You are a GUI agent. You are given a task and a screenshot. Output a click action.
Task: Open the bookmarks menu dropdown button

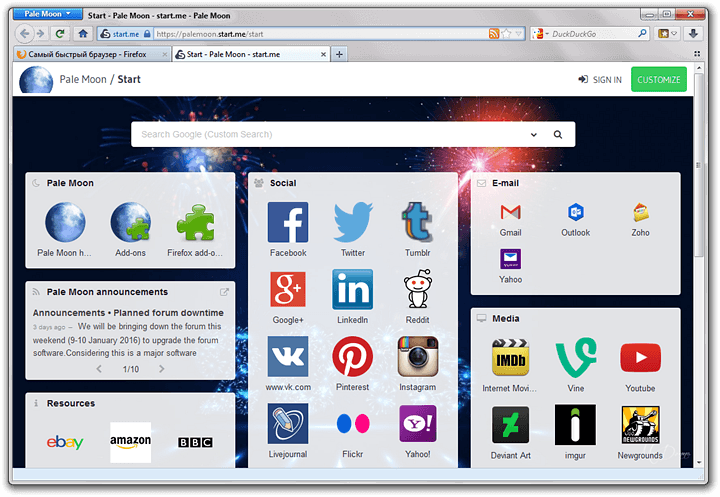tap(668, 34)
